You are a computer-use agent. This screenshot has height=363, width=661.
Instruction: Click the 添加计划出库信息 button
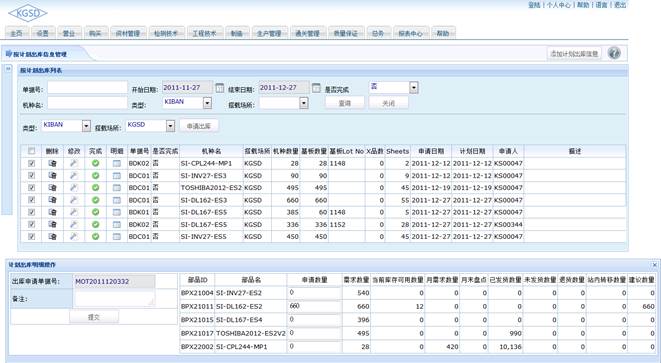click(574, 54)
